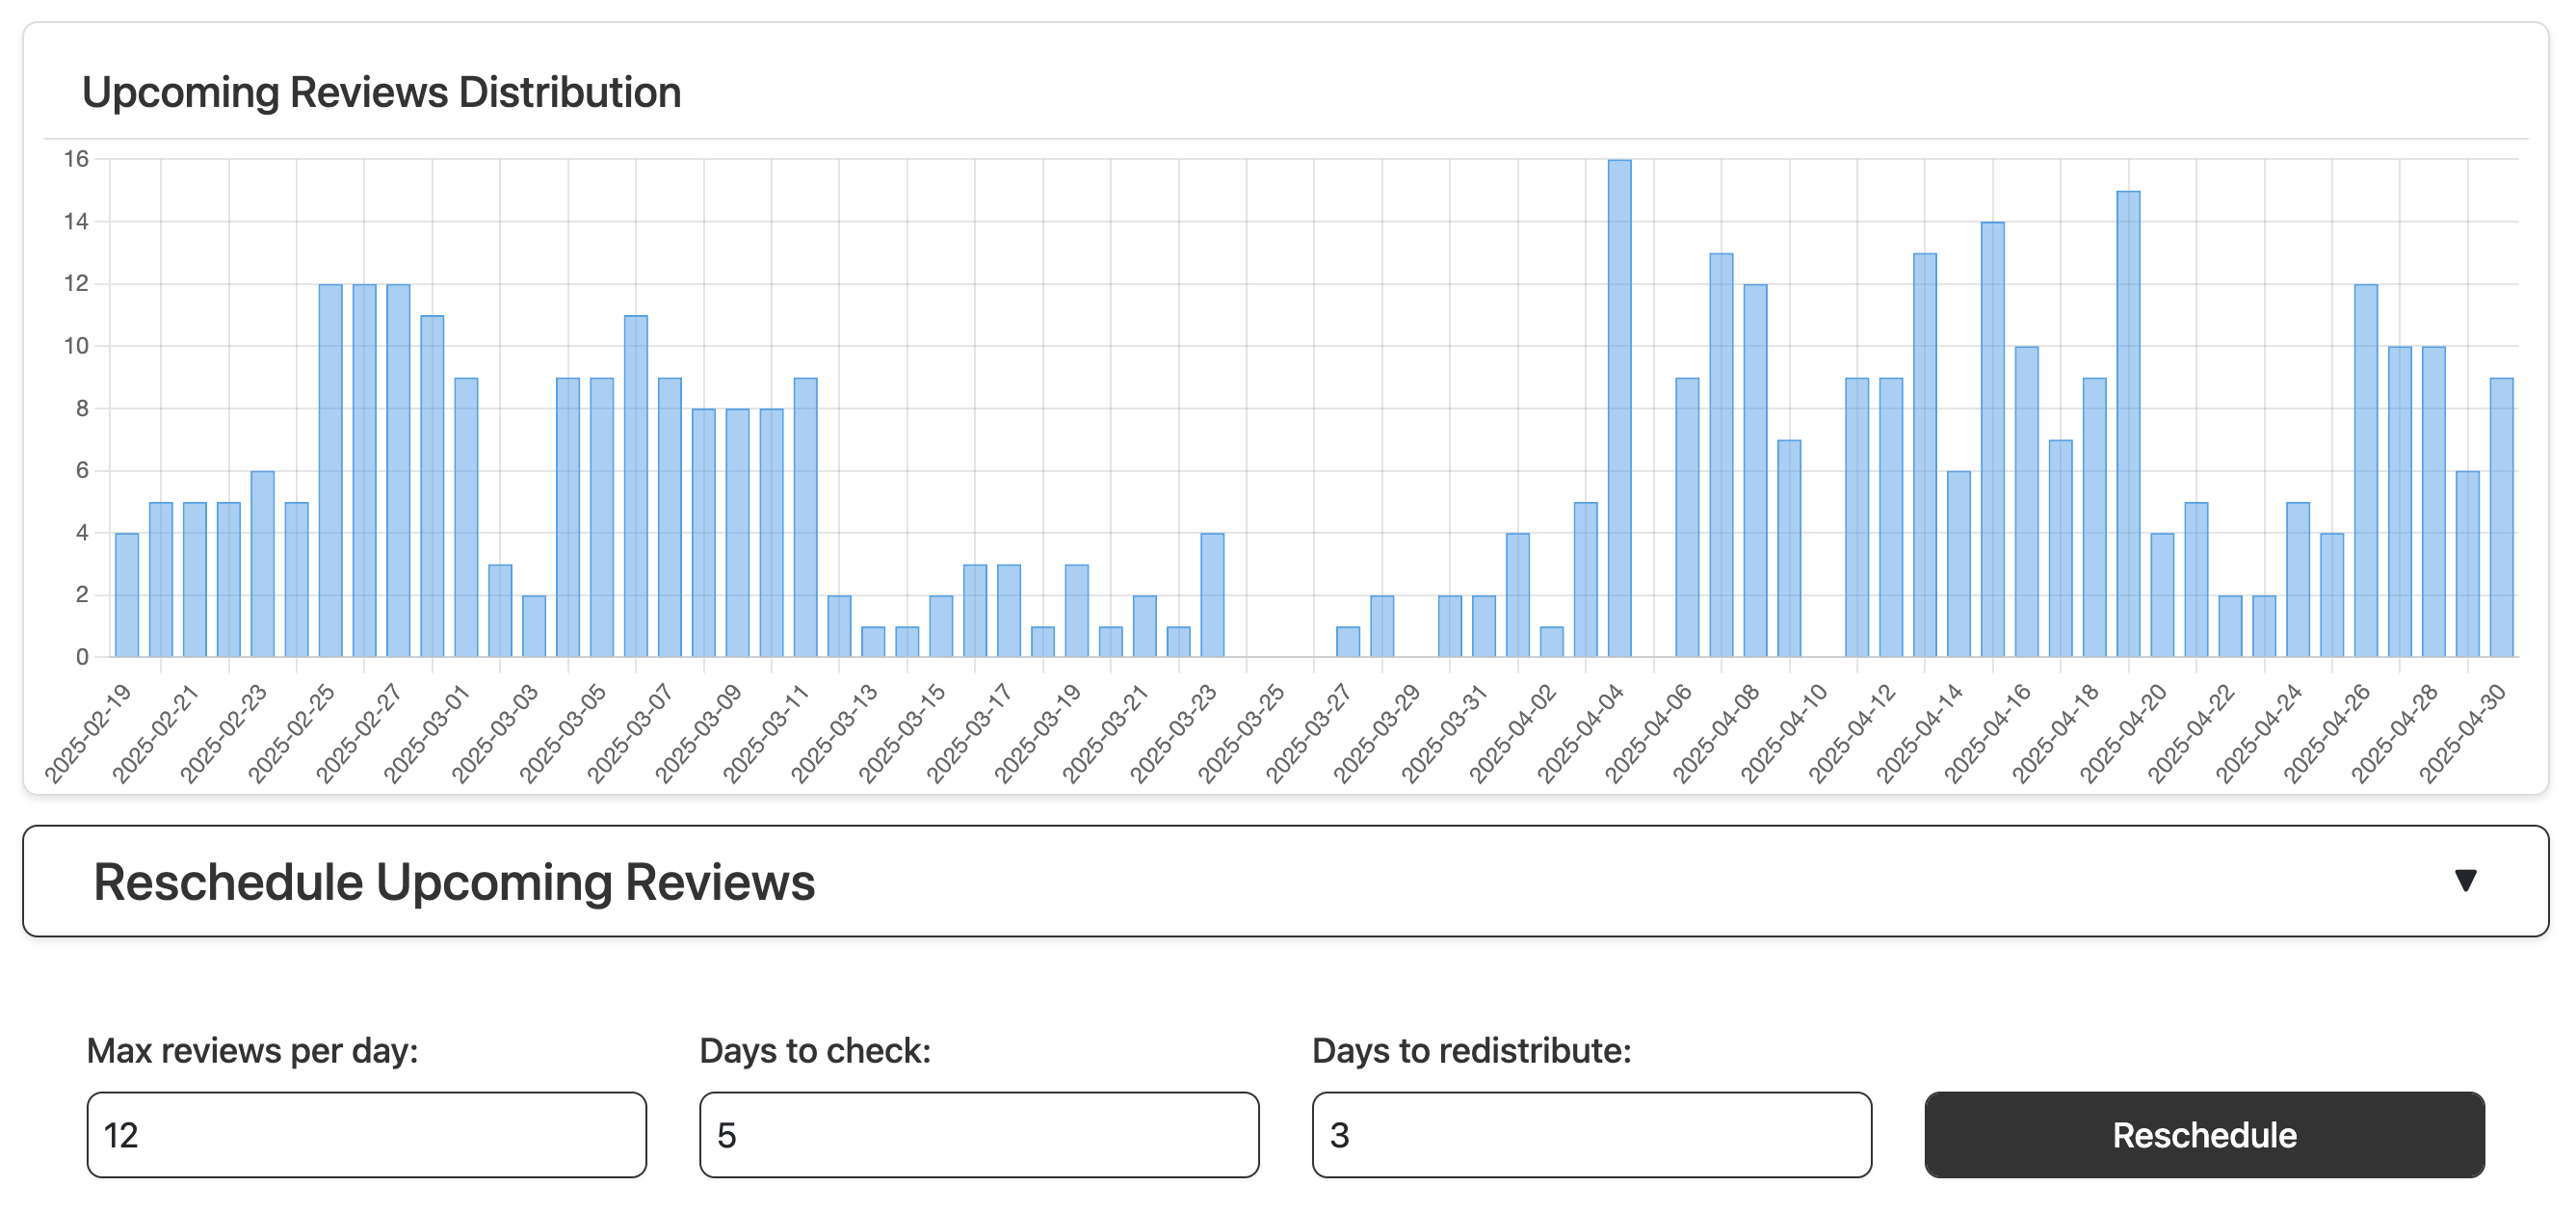Click the 14-review bar at 2025-04-15
The image size is (2576, 1212).
[1993, 439]
